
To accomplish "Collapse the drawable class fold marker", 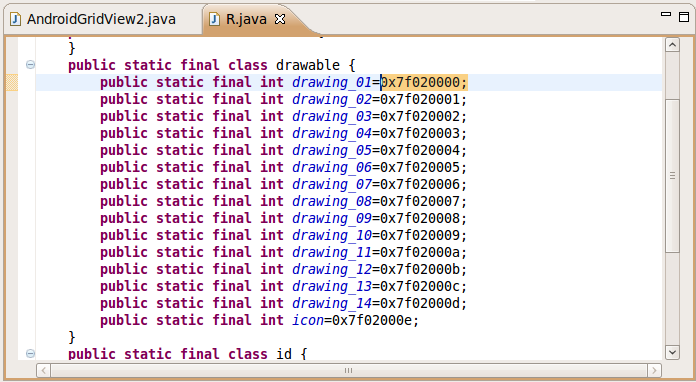I will click(30, 65).
